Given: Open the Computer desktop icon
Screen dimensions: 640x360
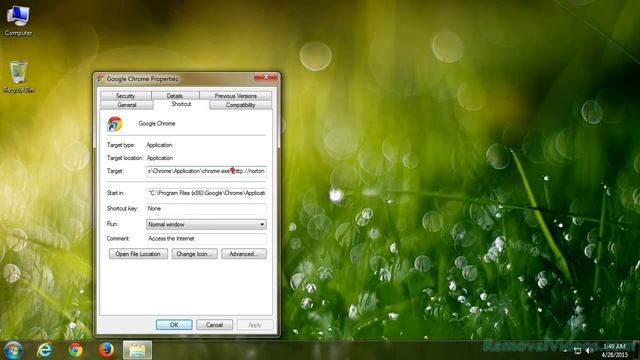Looking at the screenshot, I should [18, 20].
